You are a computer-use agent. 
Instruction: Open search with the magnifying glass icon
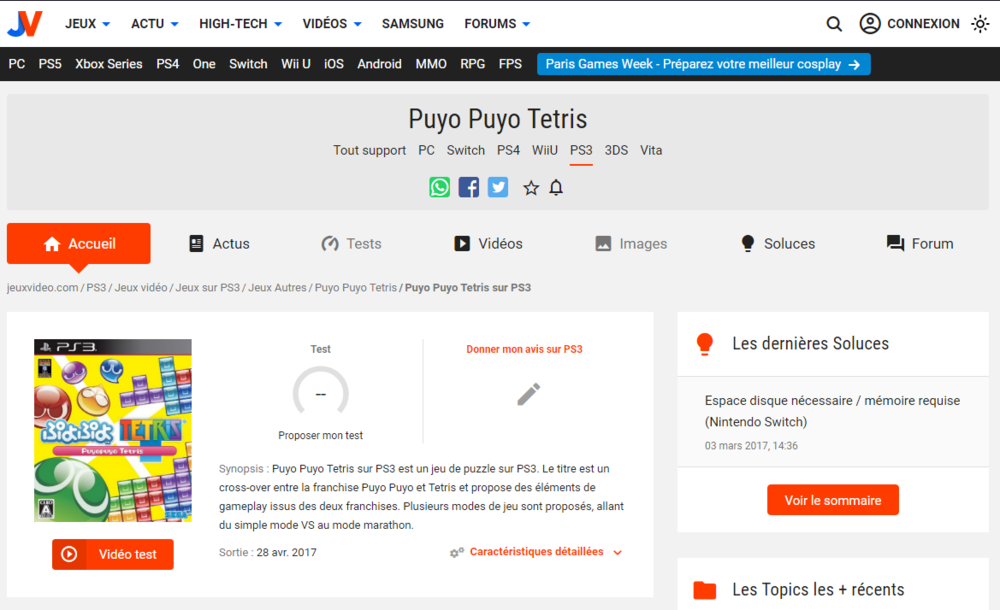point(834,24)
